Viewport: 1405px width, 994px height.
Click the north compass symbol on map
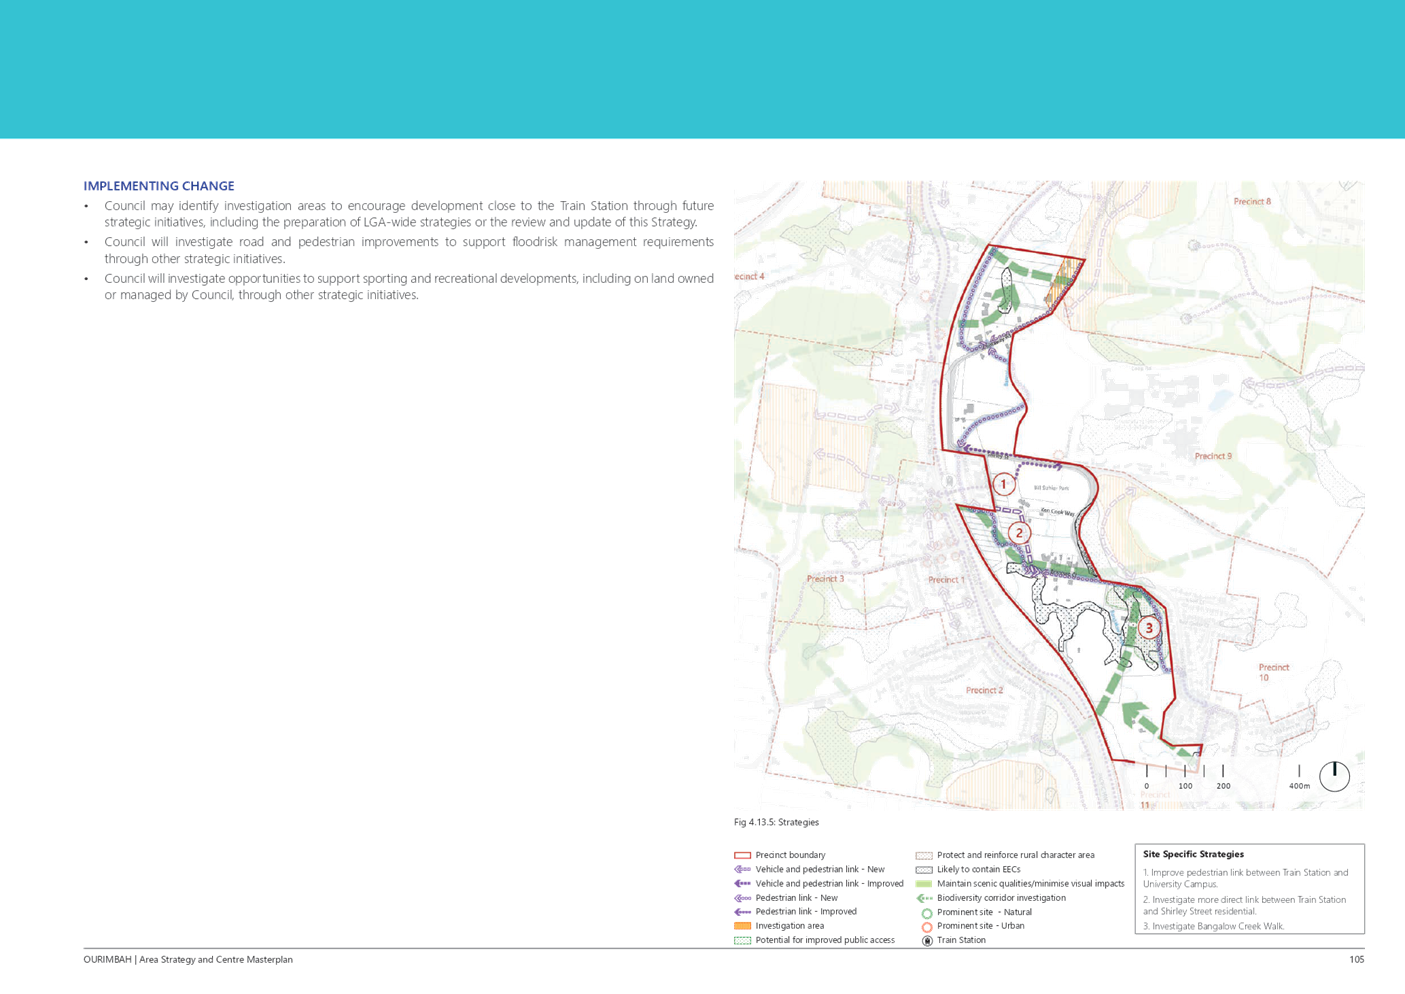(x=1334, y=776)
